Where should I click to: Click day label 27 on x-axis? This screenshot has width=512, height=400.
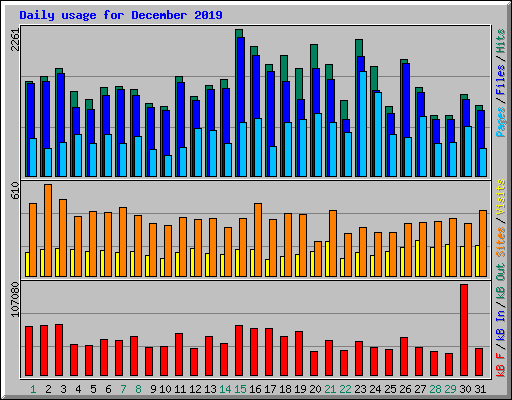[x=420, y=389]
